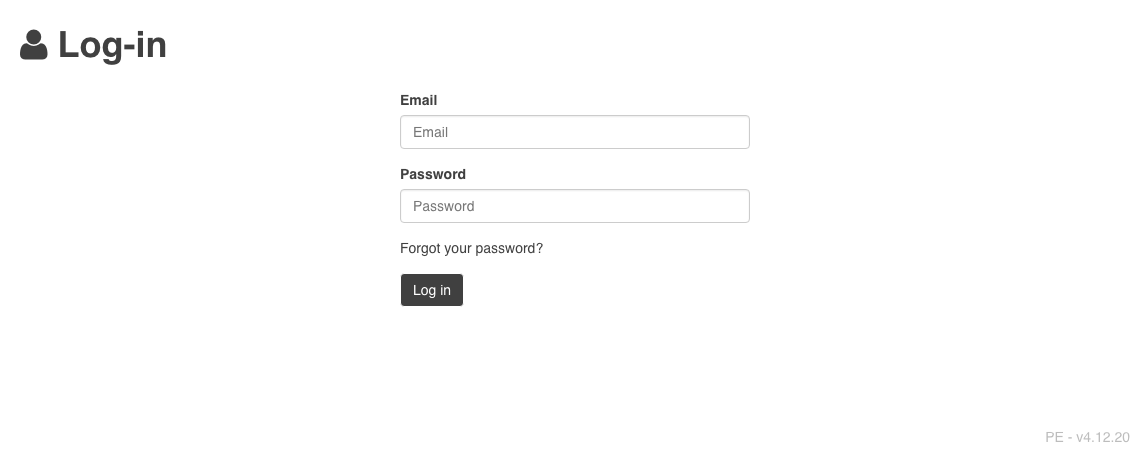1140x460 pixels.
Task: Click the large Log-in title text
Action: [x=112, y=46]
